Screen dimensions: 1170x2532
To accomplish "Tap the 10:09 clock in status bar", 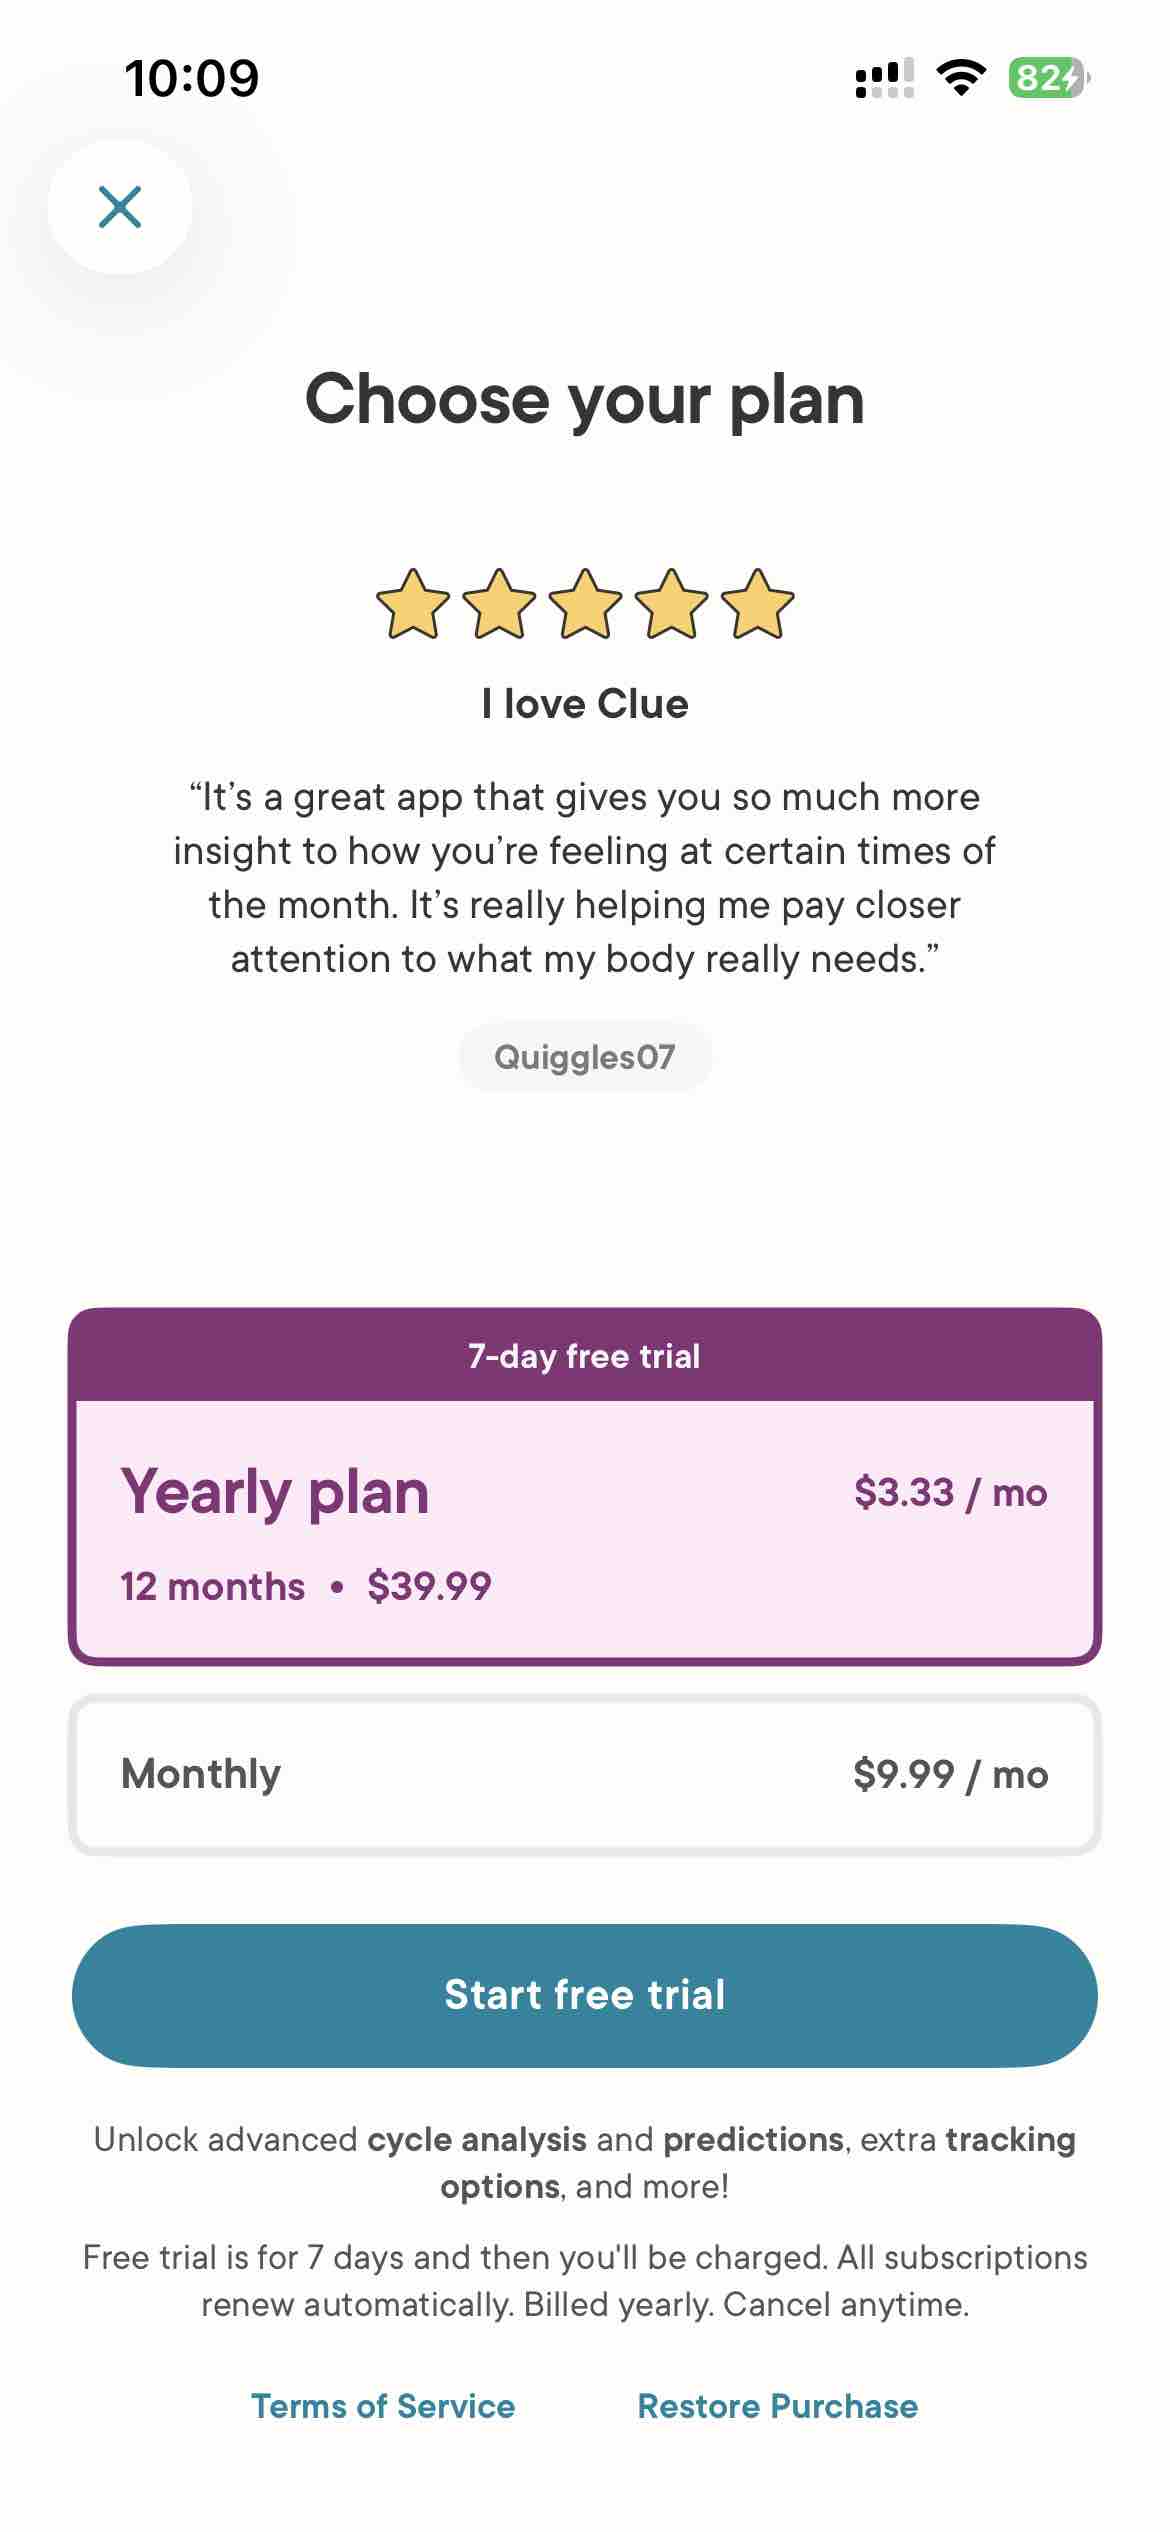I will [x=192, y=78].
